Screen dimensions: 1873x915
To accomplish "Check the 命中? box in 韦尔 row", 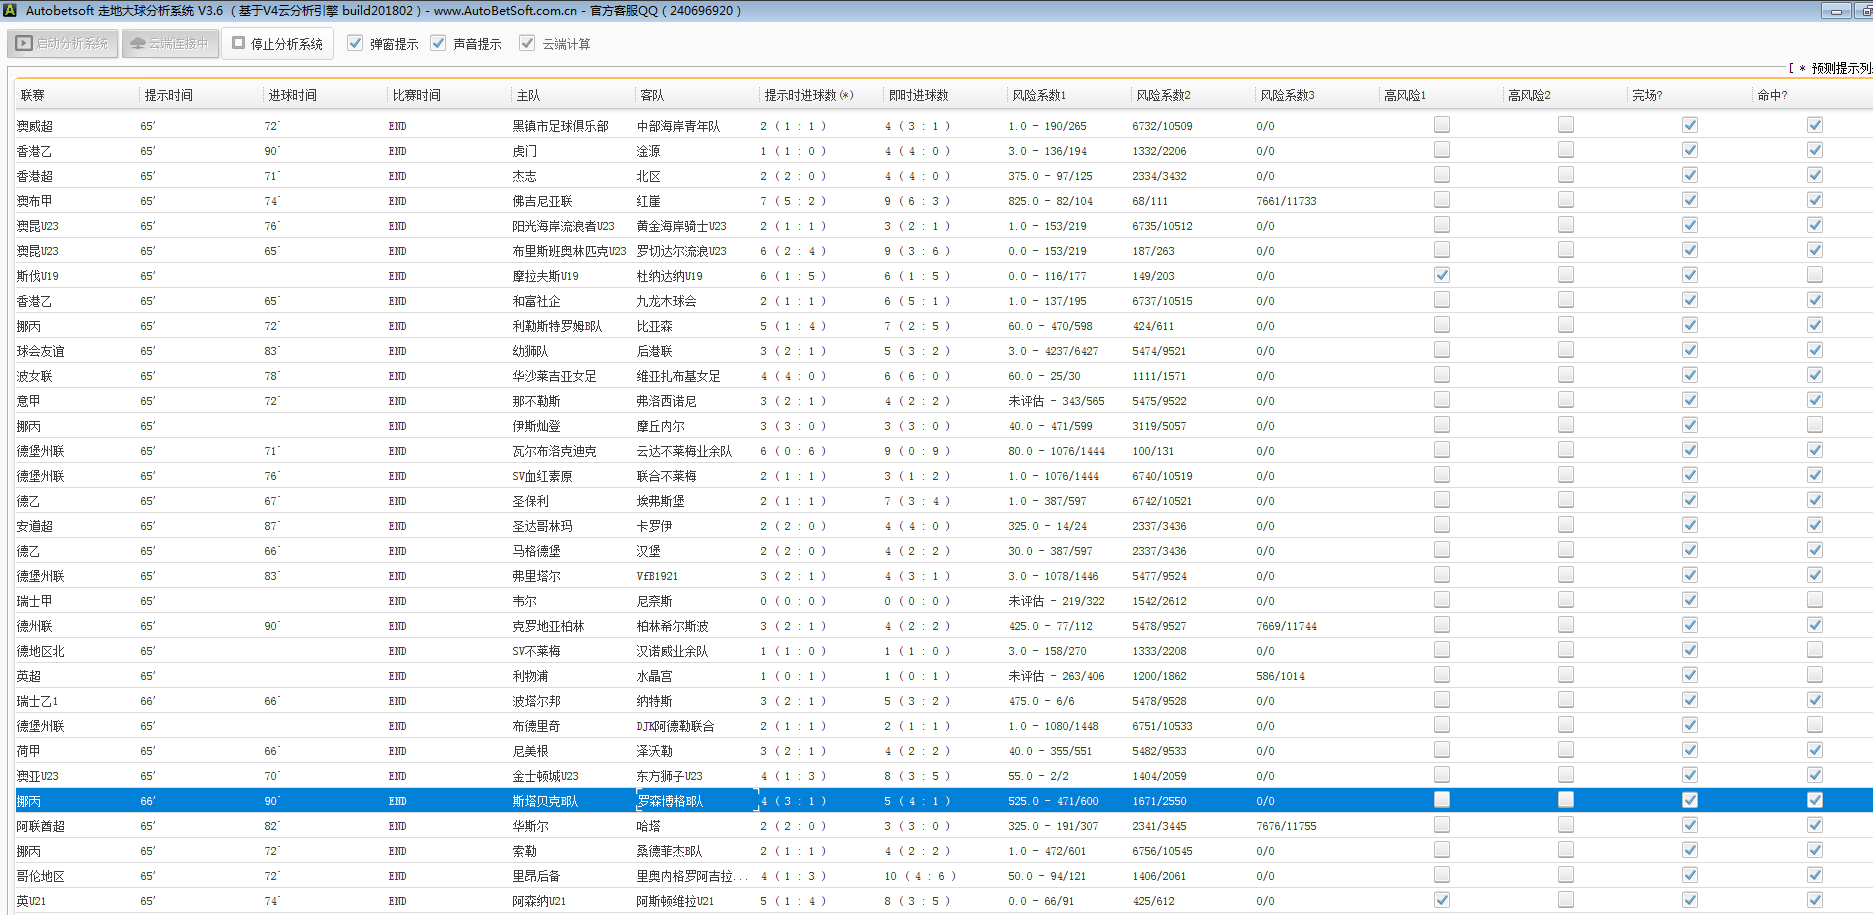I will (x=1814, y=600).
